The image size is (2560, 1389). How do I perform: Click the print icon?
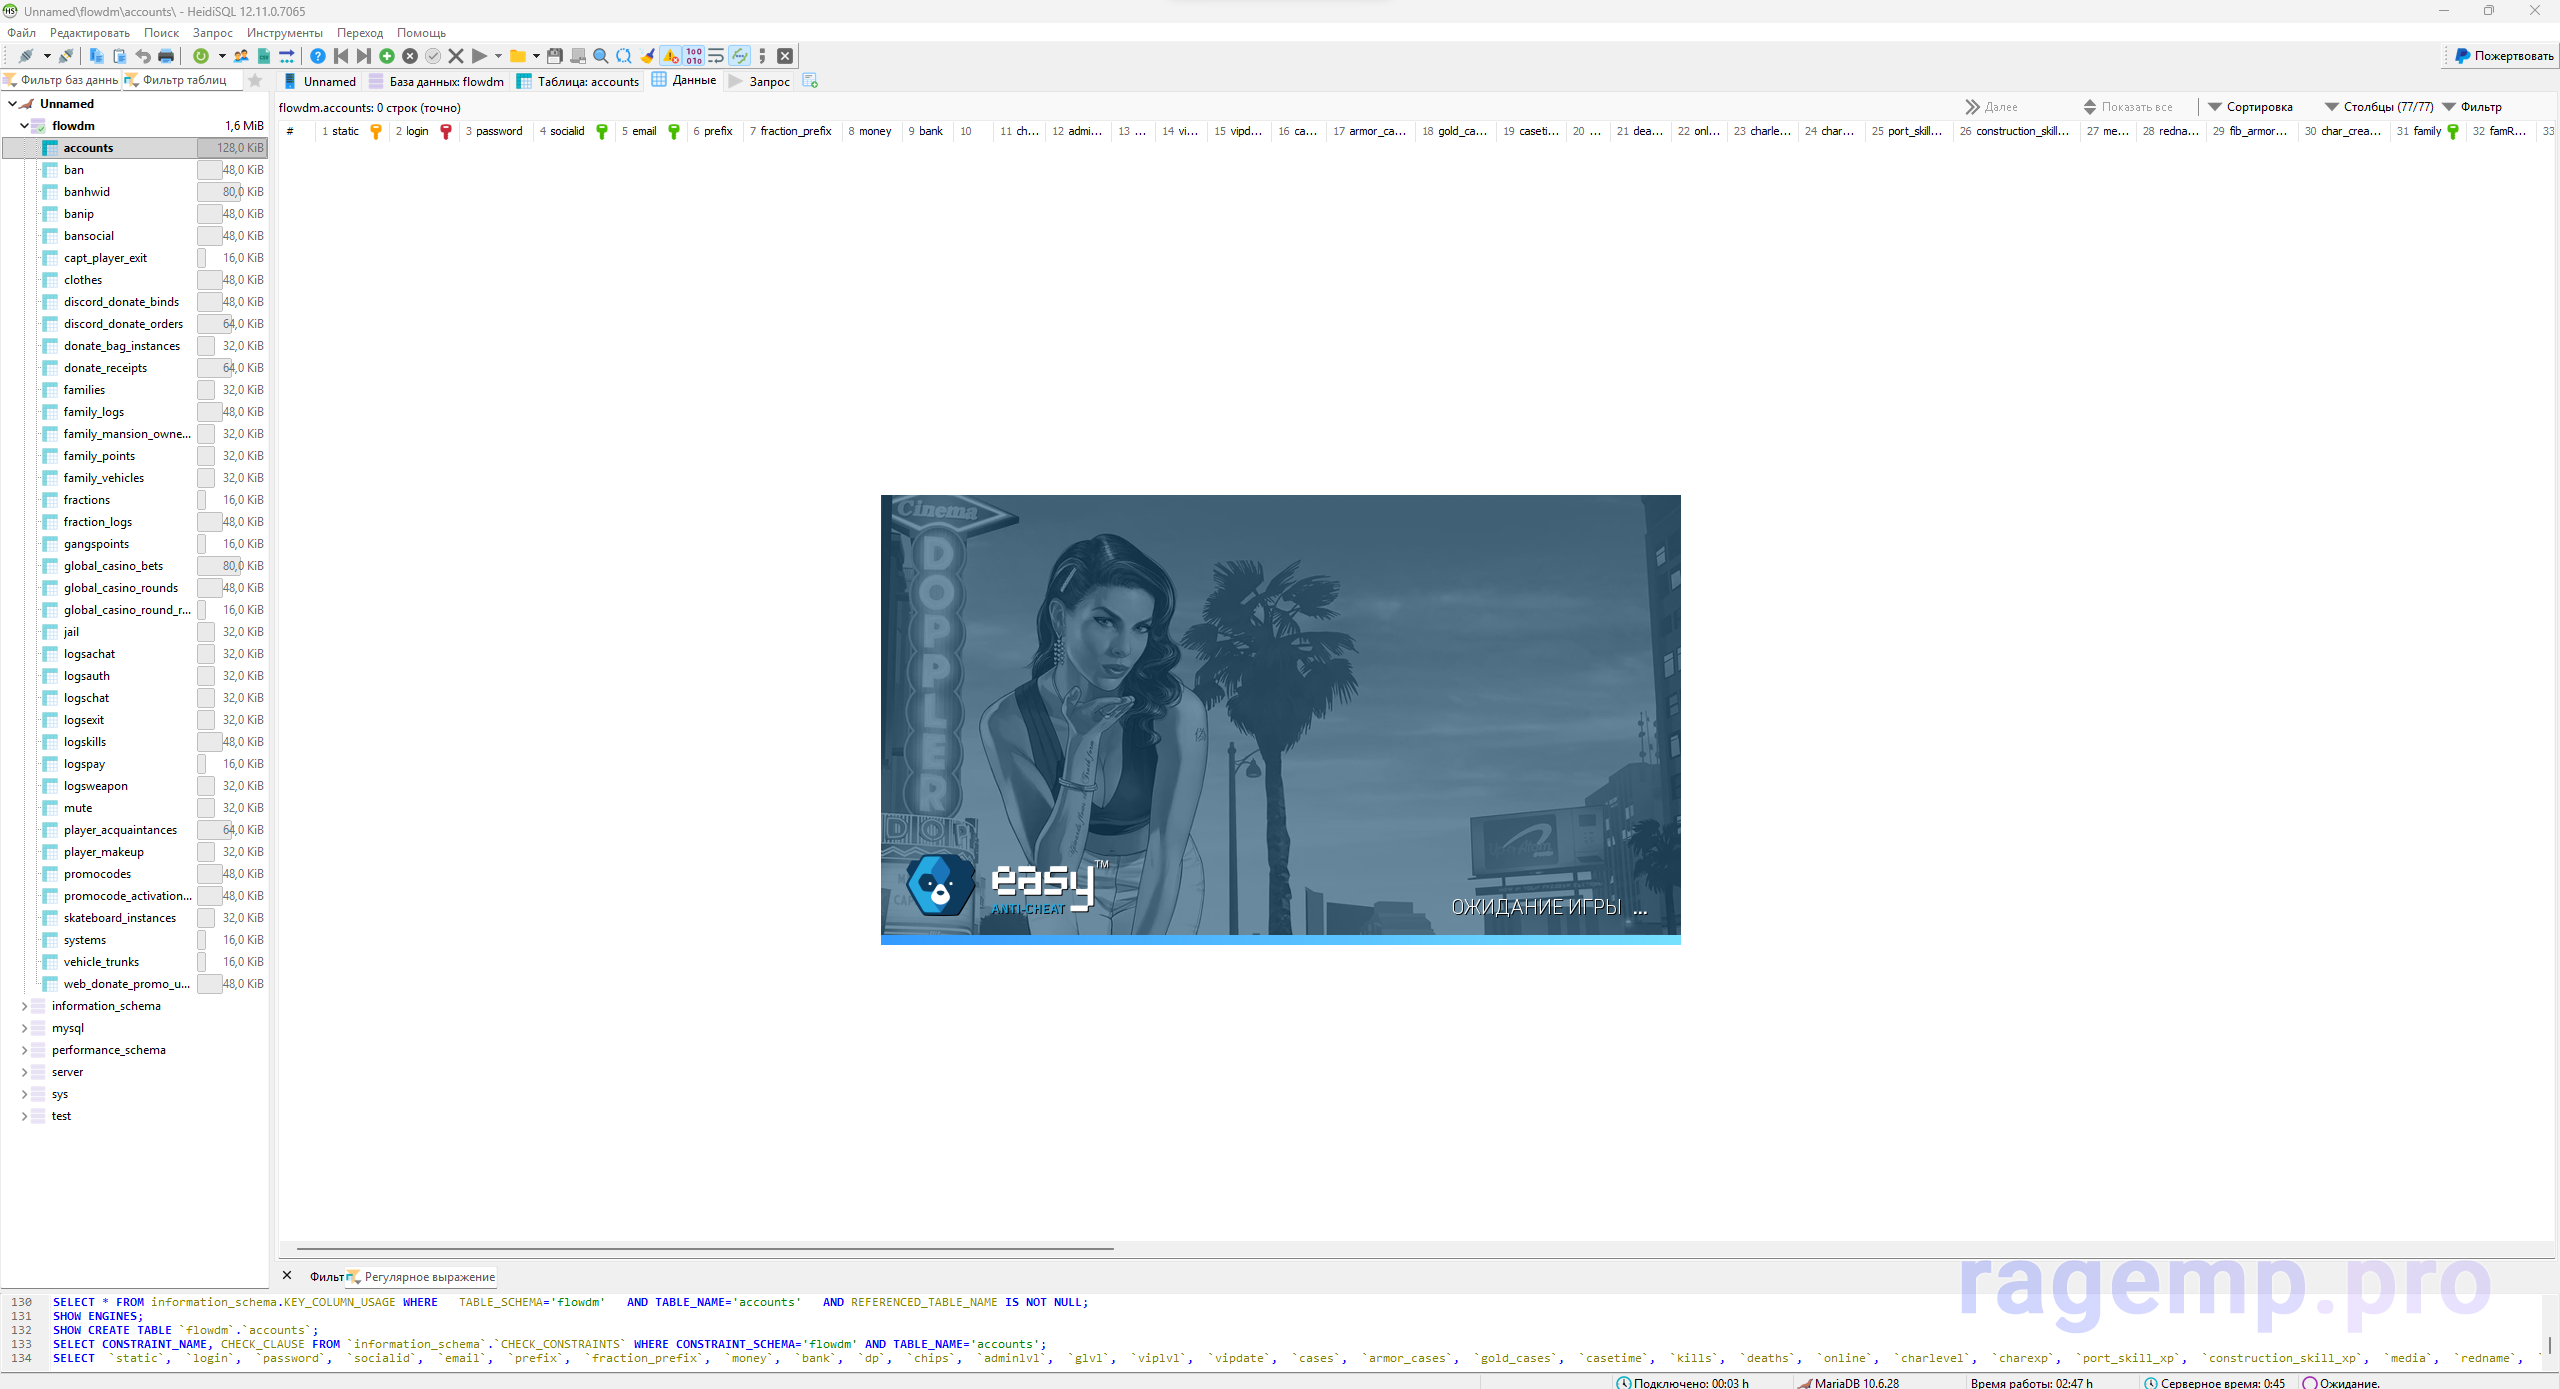click(166, 56)
